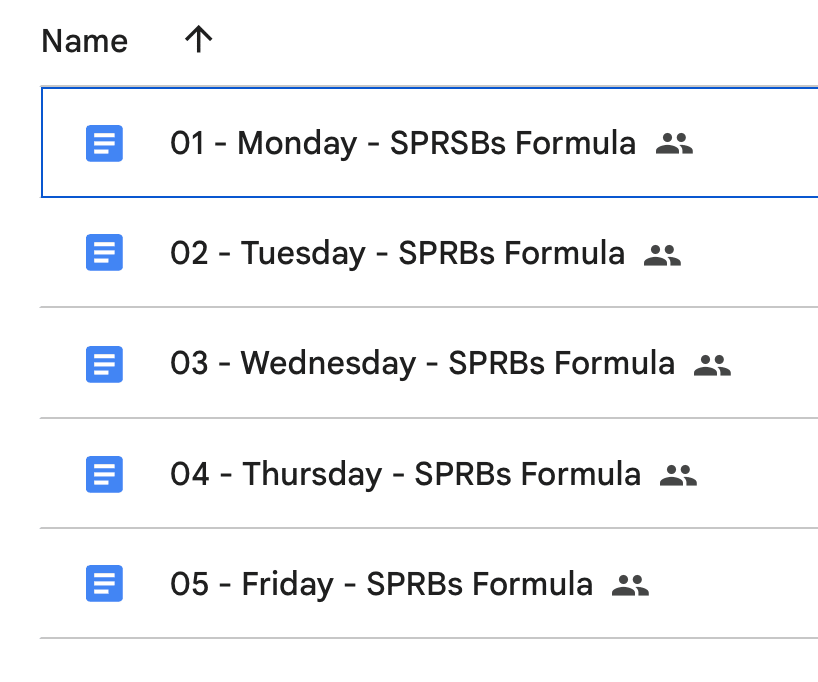Viewport: 818px width, 682px height.
Task: Click the shared icon next to Tuesday file
Action: (x=663, y=255)
